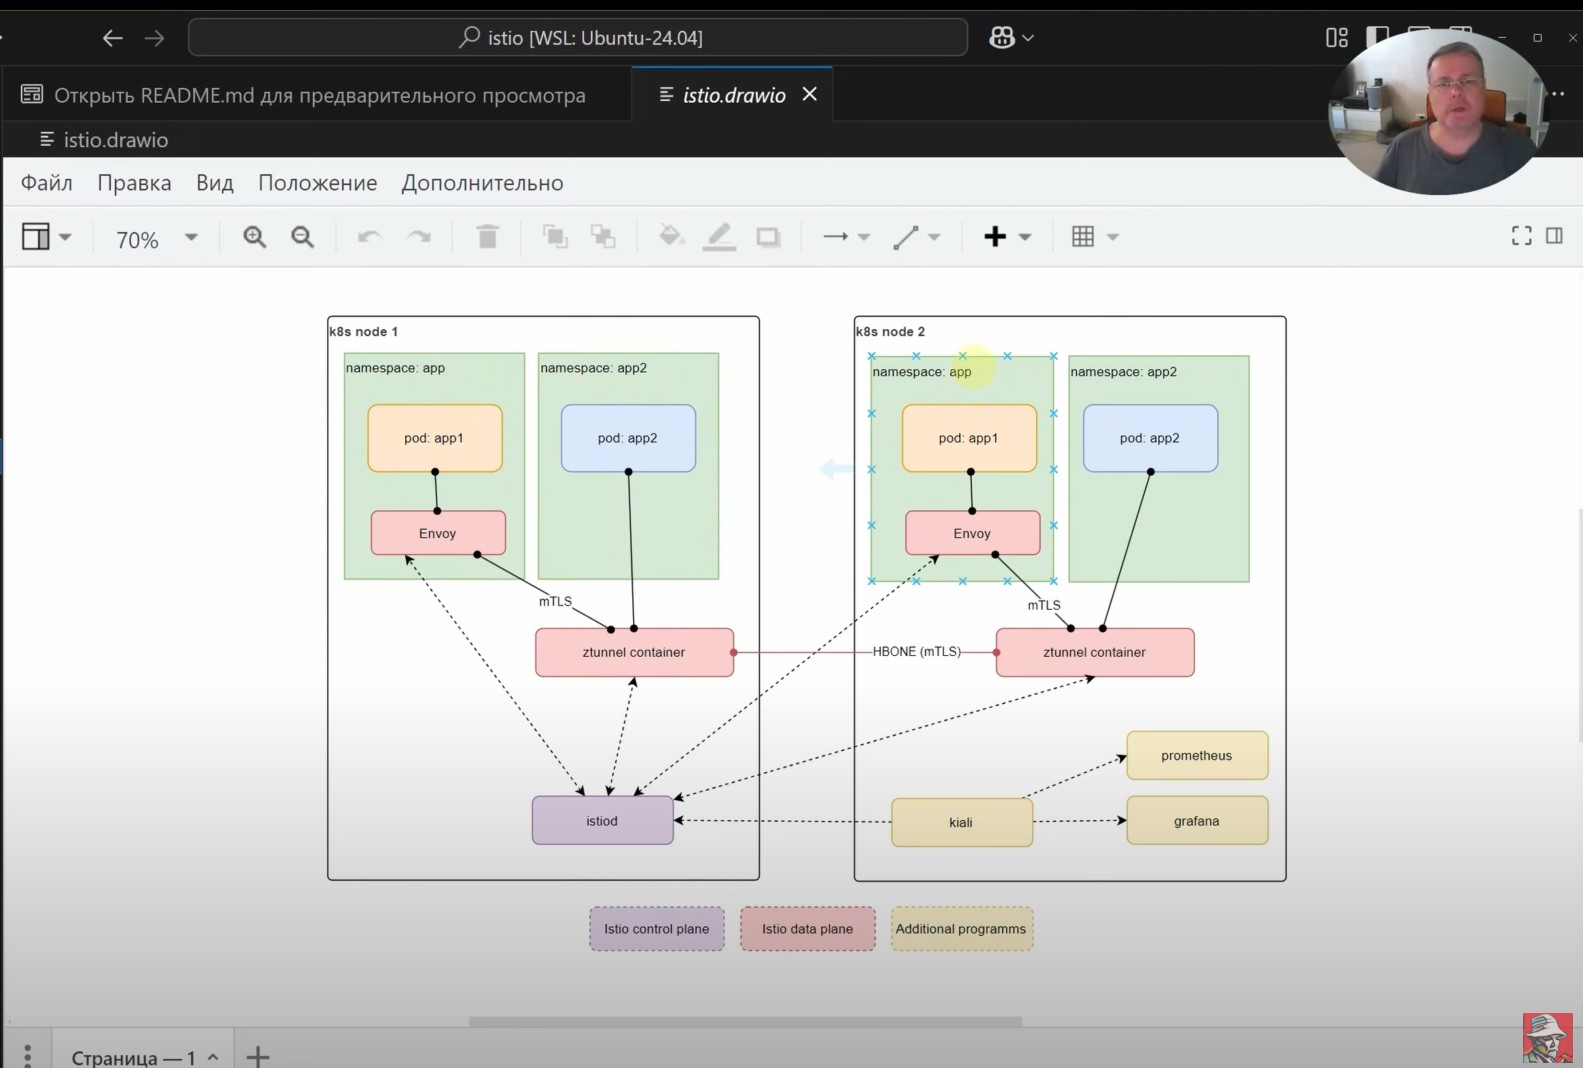
Task: Switch to the README.md preview tab
Action: [x=304, y=95]
